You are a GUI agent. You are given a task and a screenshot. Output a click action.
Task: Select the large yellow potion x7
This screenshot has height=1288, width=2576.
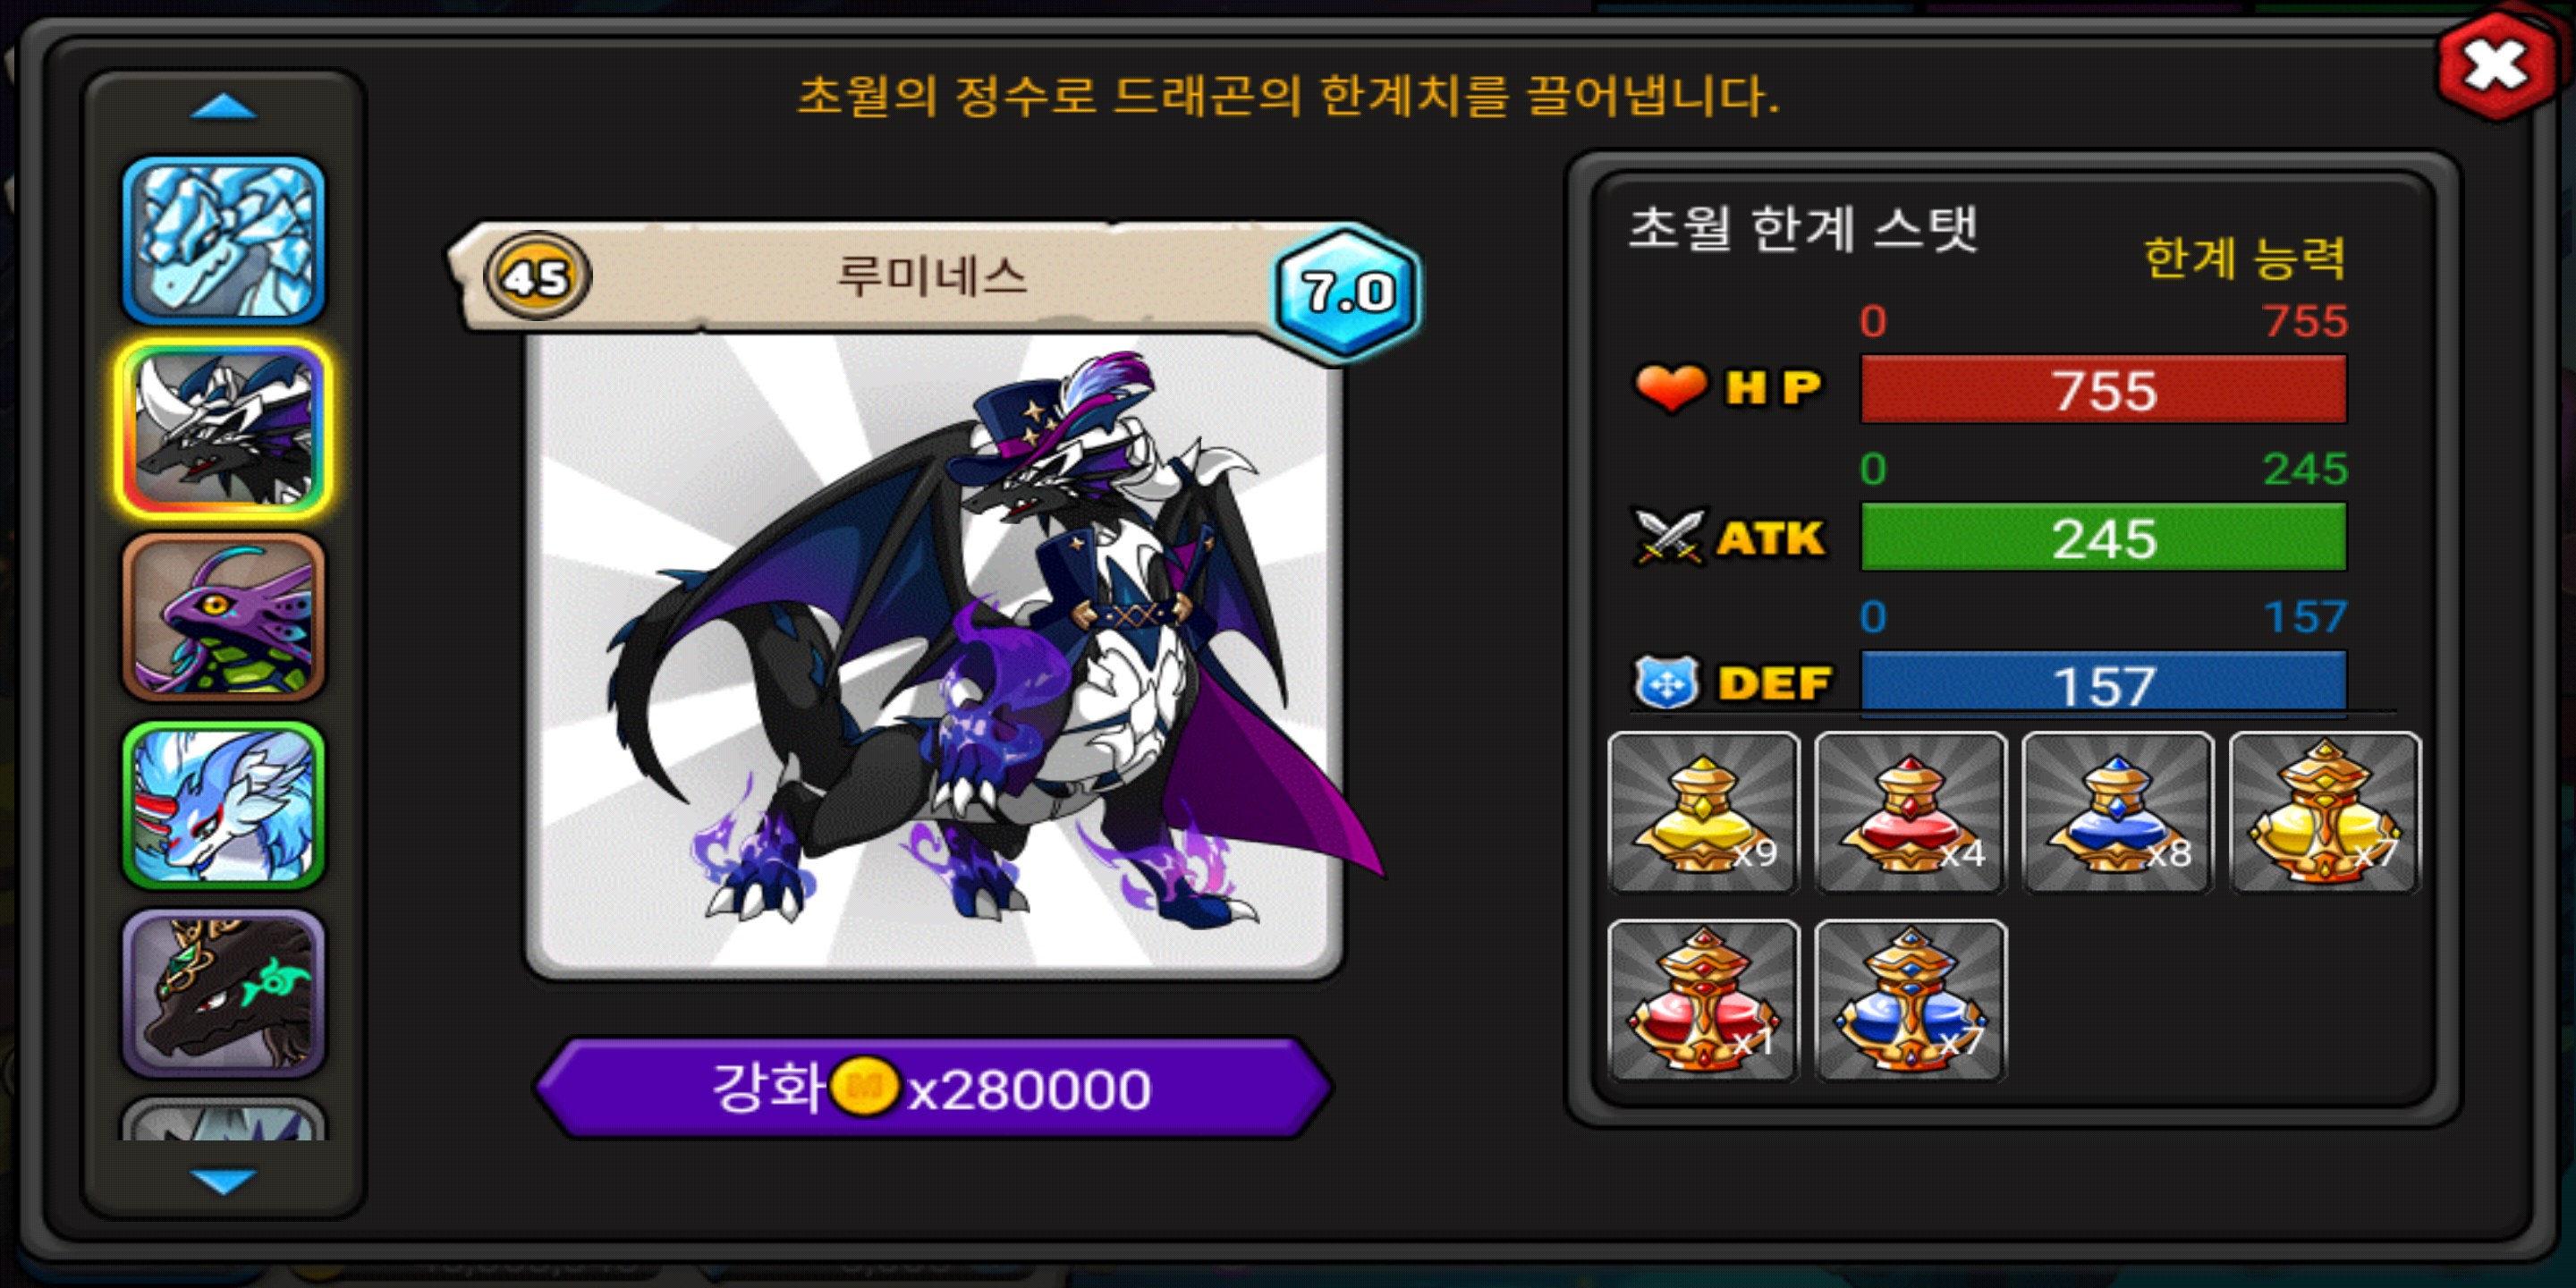(2325, 812)
